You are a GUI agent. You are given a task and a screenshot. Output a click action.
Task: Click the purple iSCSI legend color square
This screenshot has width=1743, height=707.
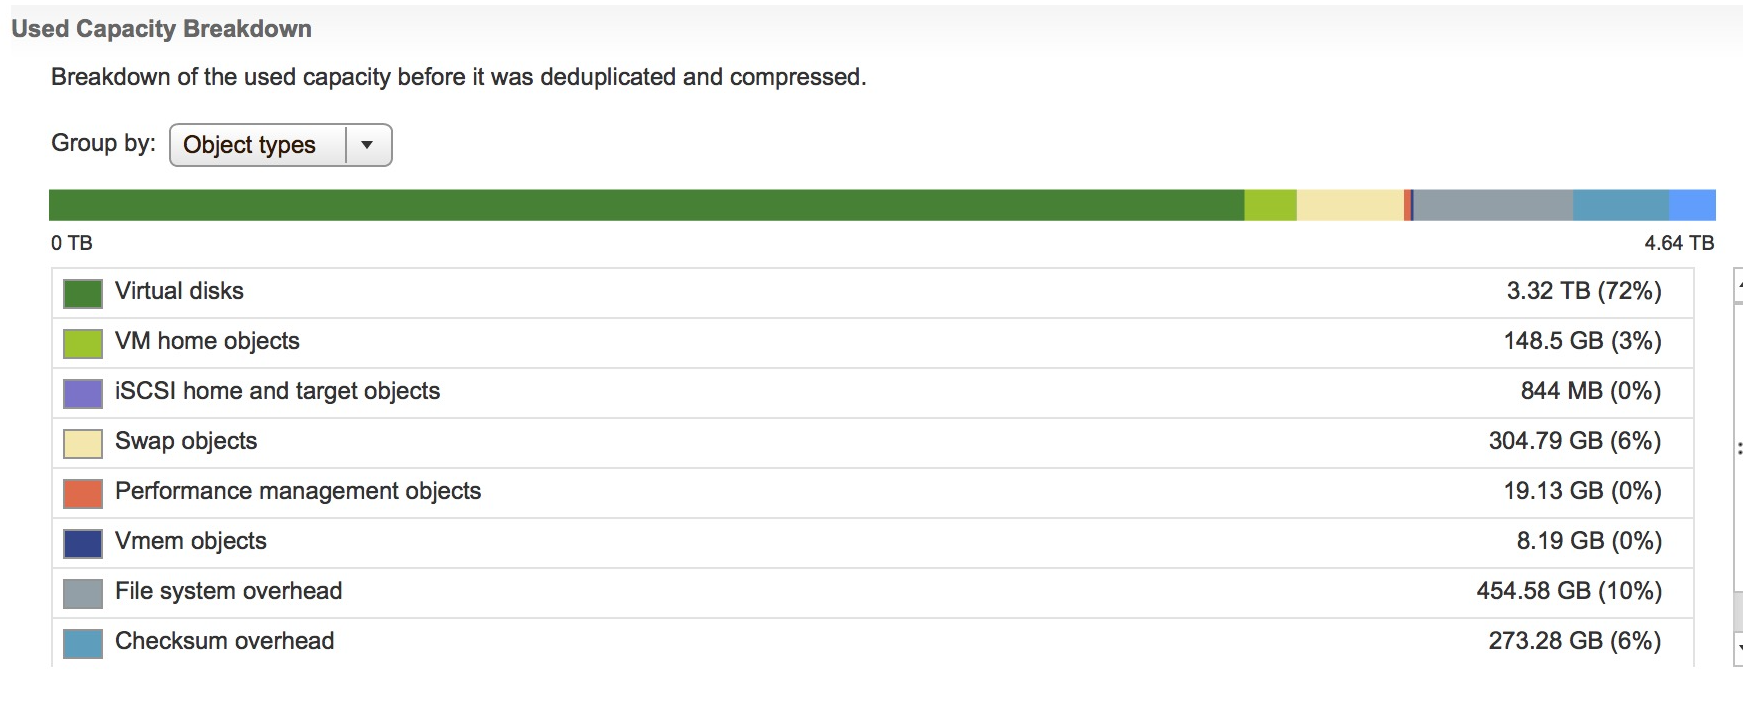(82, 393)
